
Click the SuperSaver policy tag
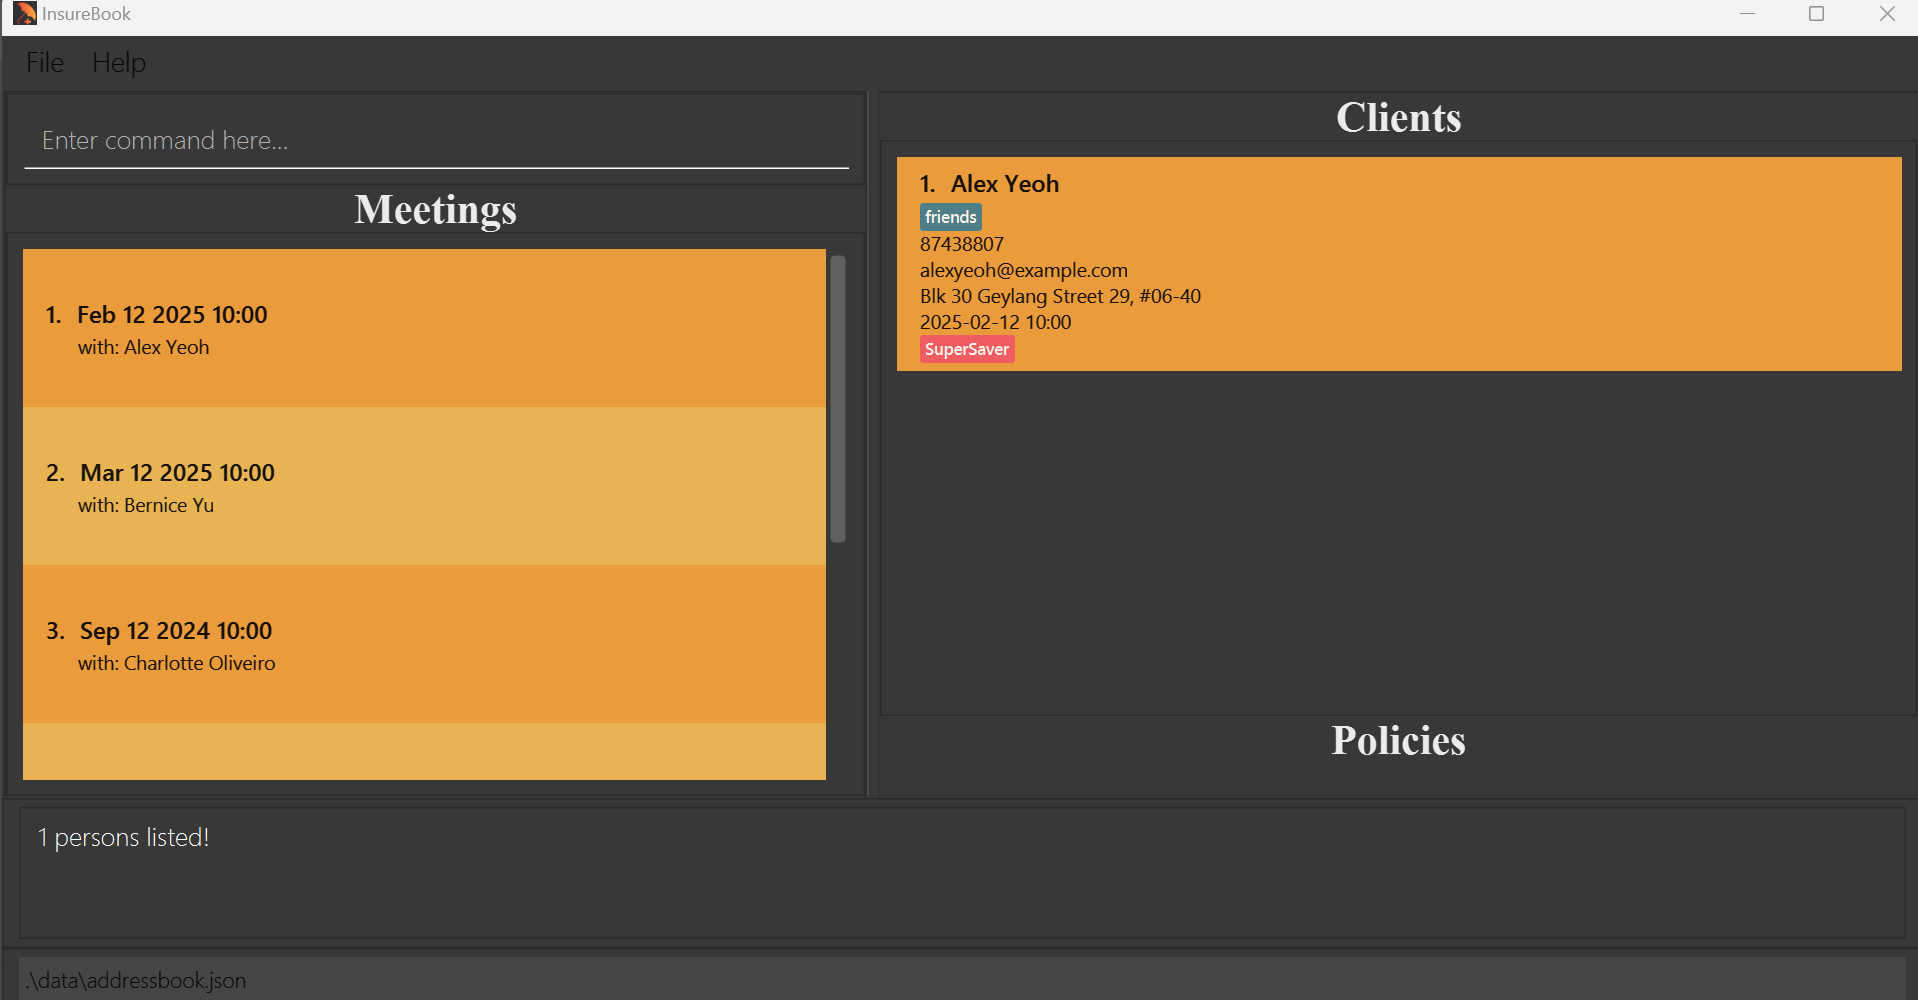966,349
